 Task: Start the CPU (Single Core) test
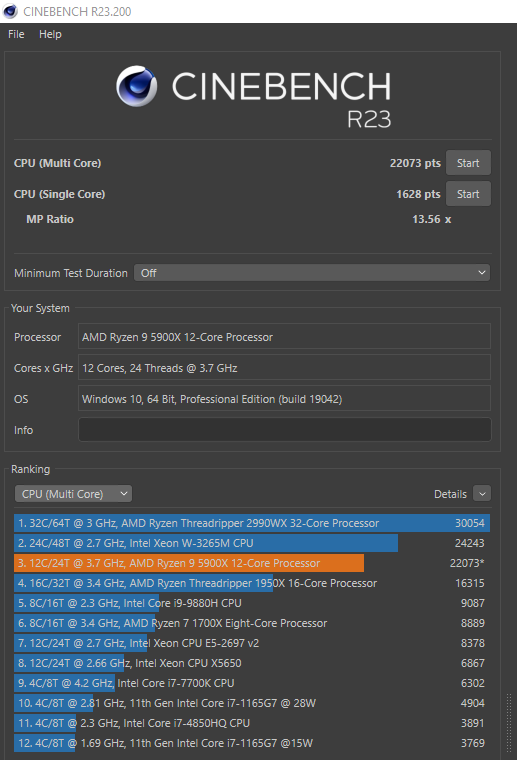[x=468, y=194]
